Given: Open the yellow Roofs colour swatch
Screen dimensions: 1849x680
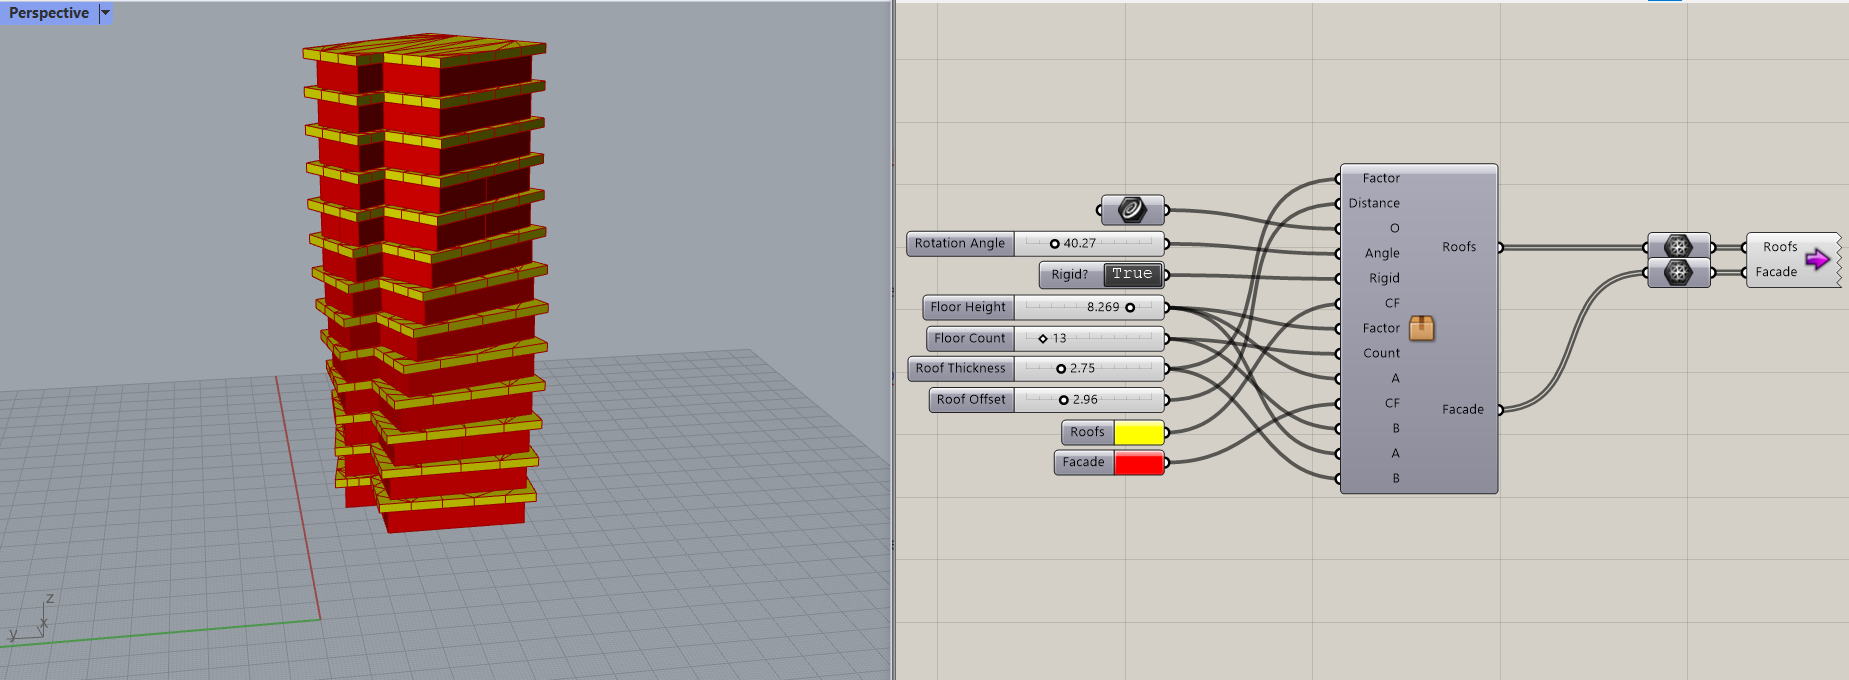Looking at the screenshot, I should 1138,432.
